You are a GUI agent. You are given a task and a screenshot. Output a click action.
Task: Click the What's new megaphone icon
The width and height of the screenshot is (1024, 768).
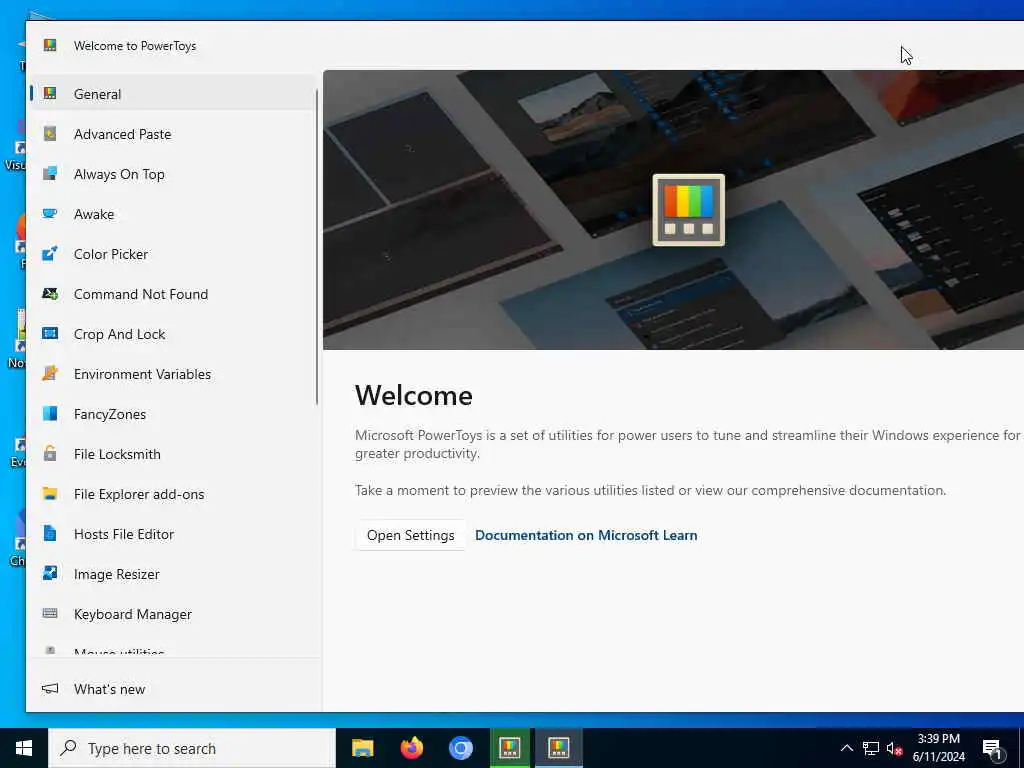coord(50,689)
